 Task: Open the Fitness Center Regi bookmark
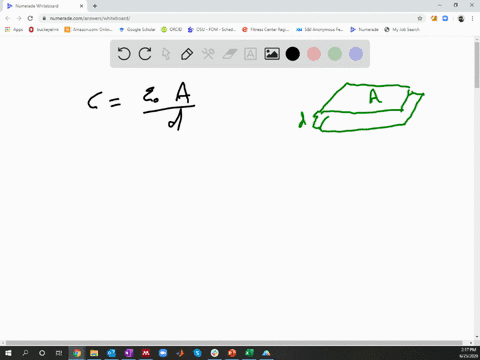[x=266, y=30]
